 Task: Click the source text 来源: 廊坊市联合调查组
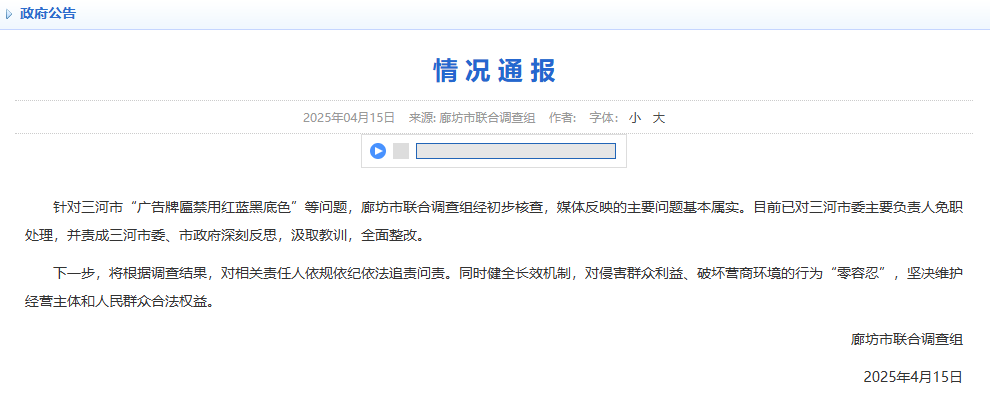point(472,117)
